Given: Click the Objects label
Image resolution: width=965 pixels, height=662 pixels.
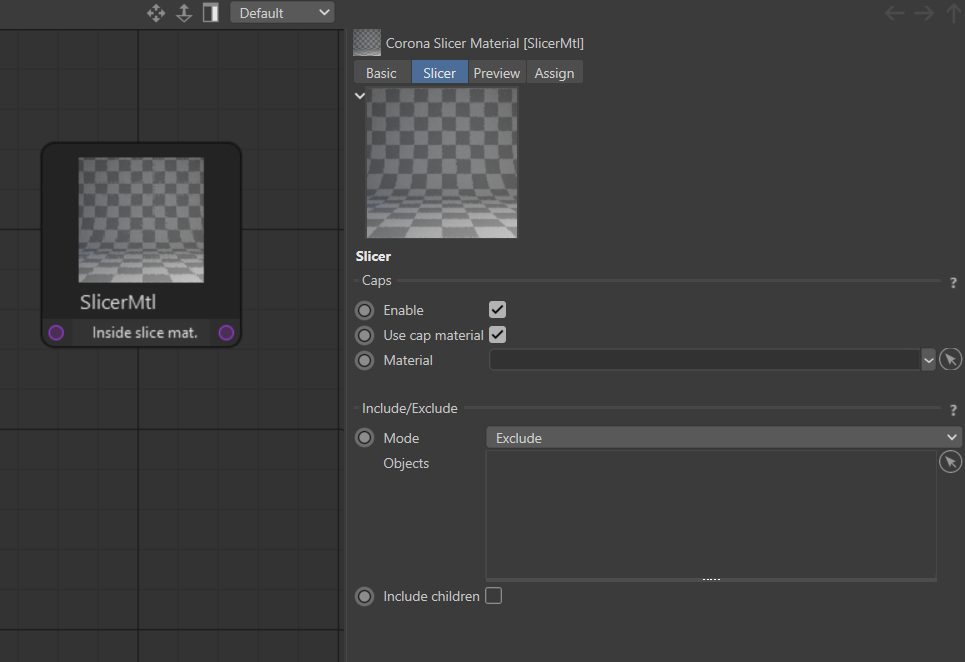Looking at the screenshot, I should pos(406,463).
